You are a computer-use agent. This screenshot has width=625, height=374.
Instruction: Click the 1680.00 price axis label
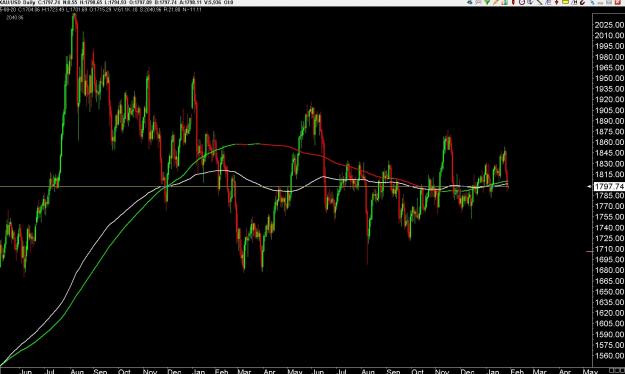609,270
